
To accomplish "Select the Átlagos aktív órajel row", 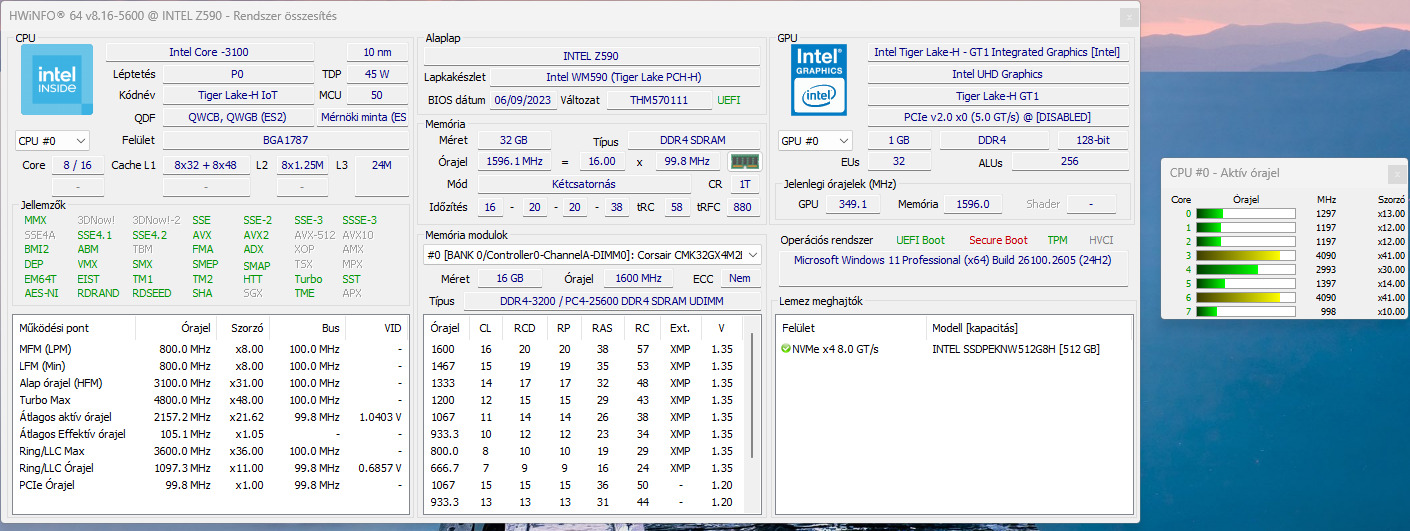I will pyautogui.click(x=211, y=417).
